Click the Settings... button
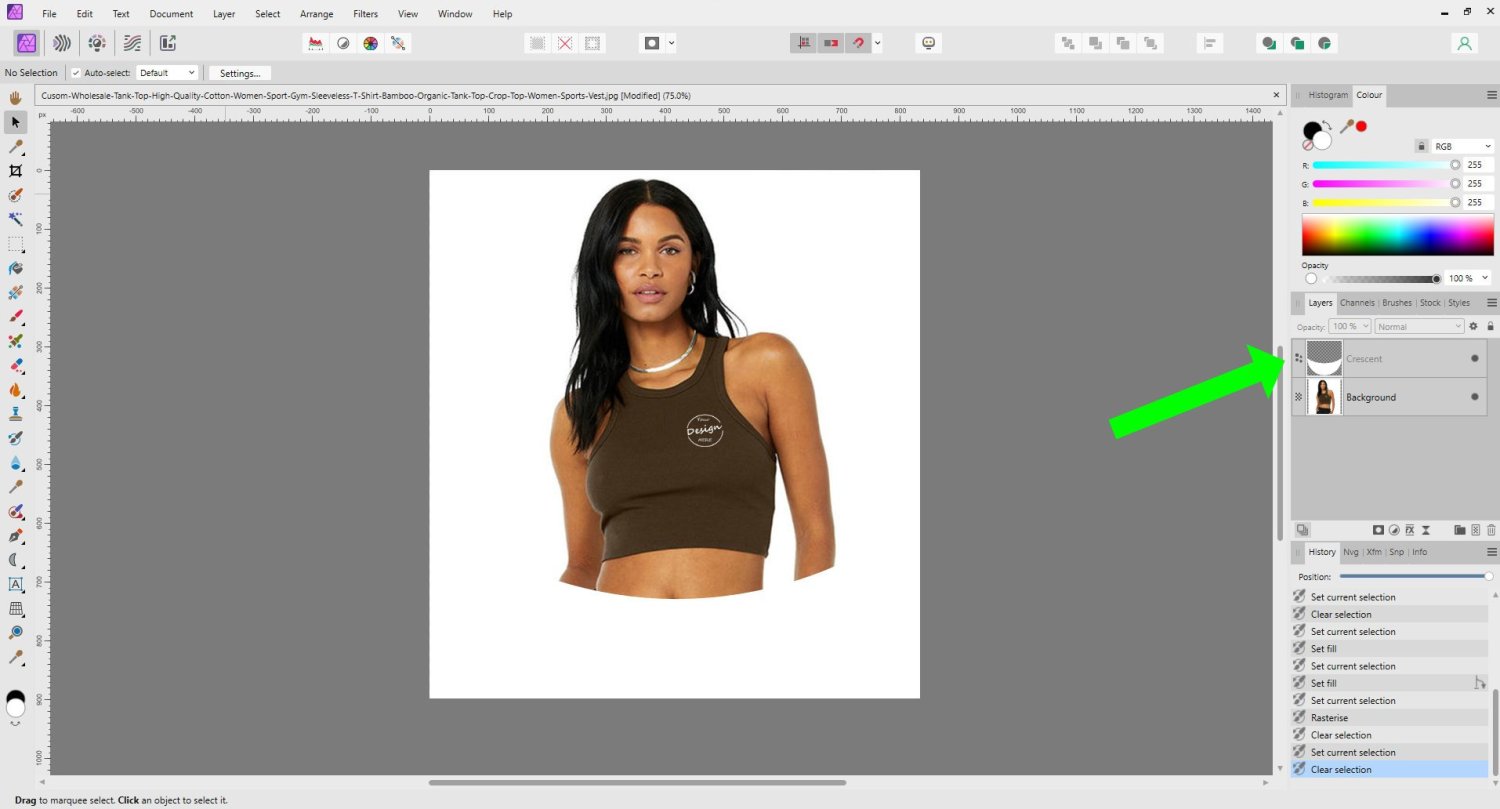Viewport: 1500px width, 809px height. [239, 73]
